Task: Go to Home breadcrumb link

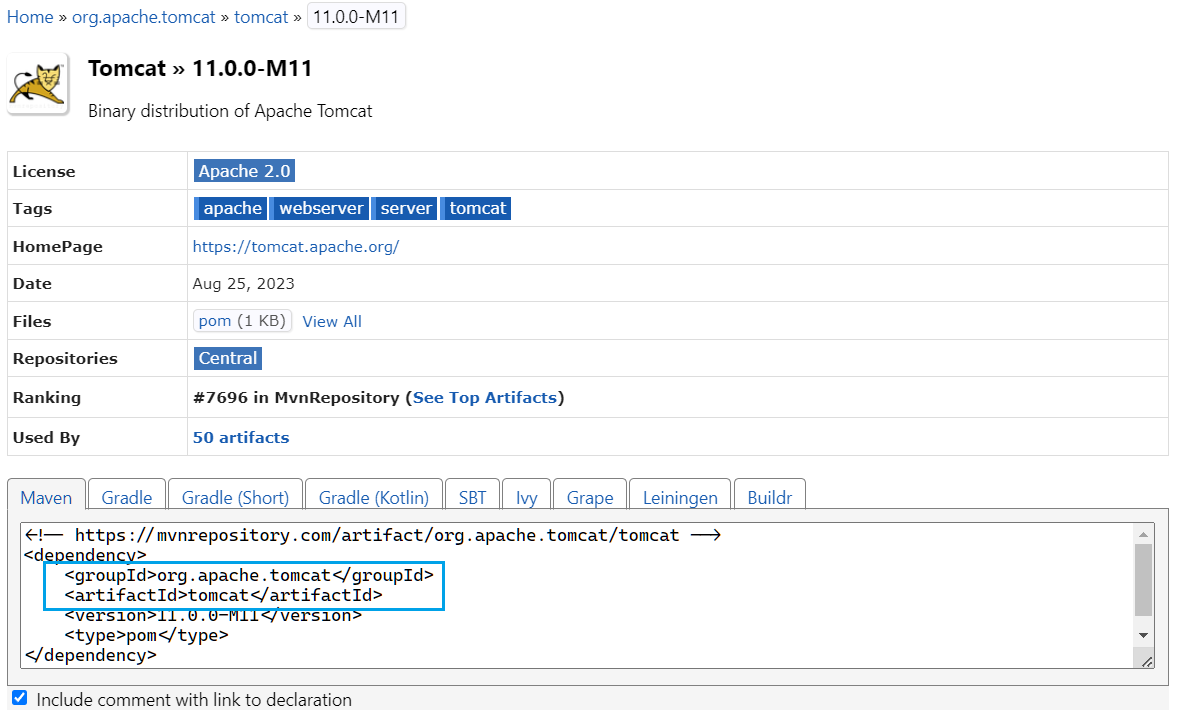Action: coord(30,17)
